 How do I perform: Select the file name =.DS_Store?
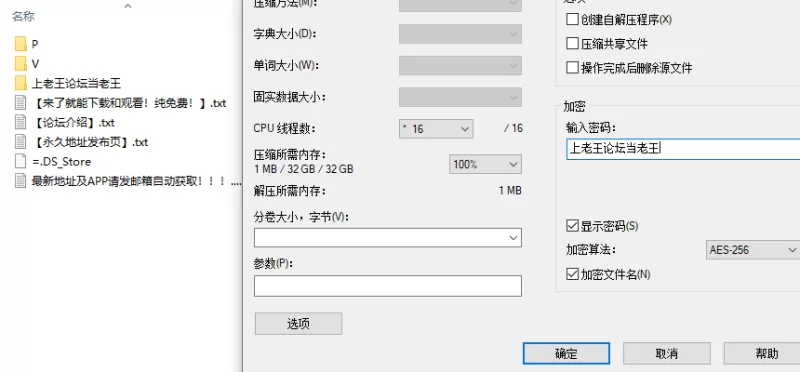click(62, 162)
